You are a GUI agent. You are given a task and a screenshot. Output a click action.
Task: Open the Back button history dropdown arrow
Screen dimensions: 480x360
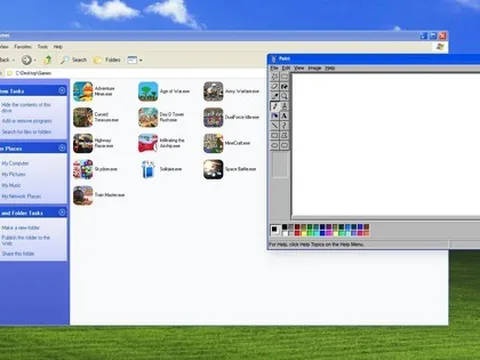[14, 60]
